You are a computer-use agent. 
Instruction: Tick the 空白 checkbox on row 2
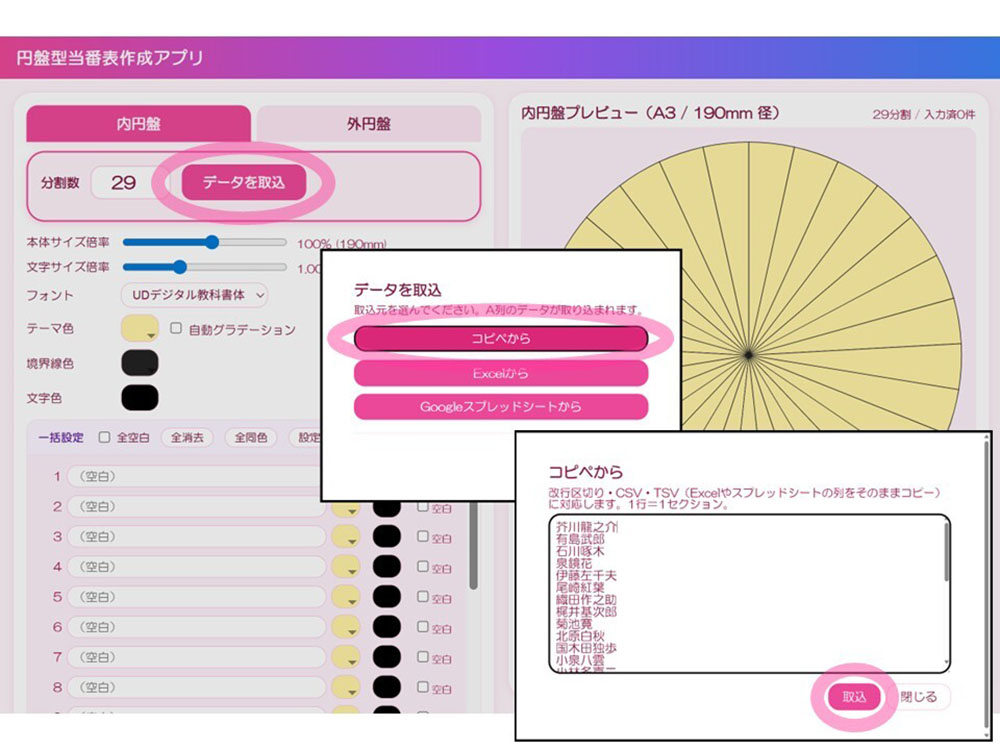coord(423,506)
